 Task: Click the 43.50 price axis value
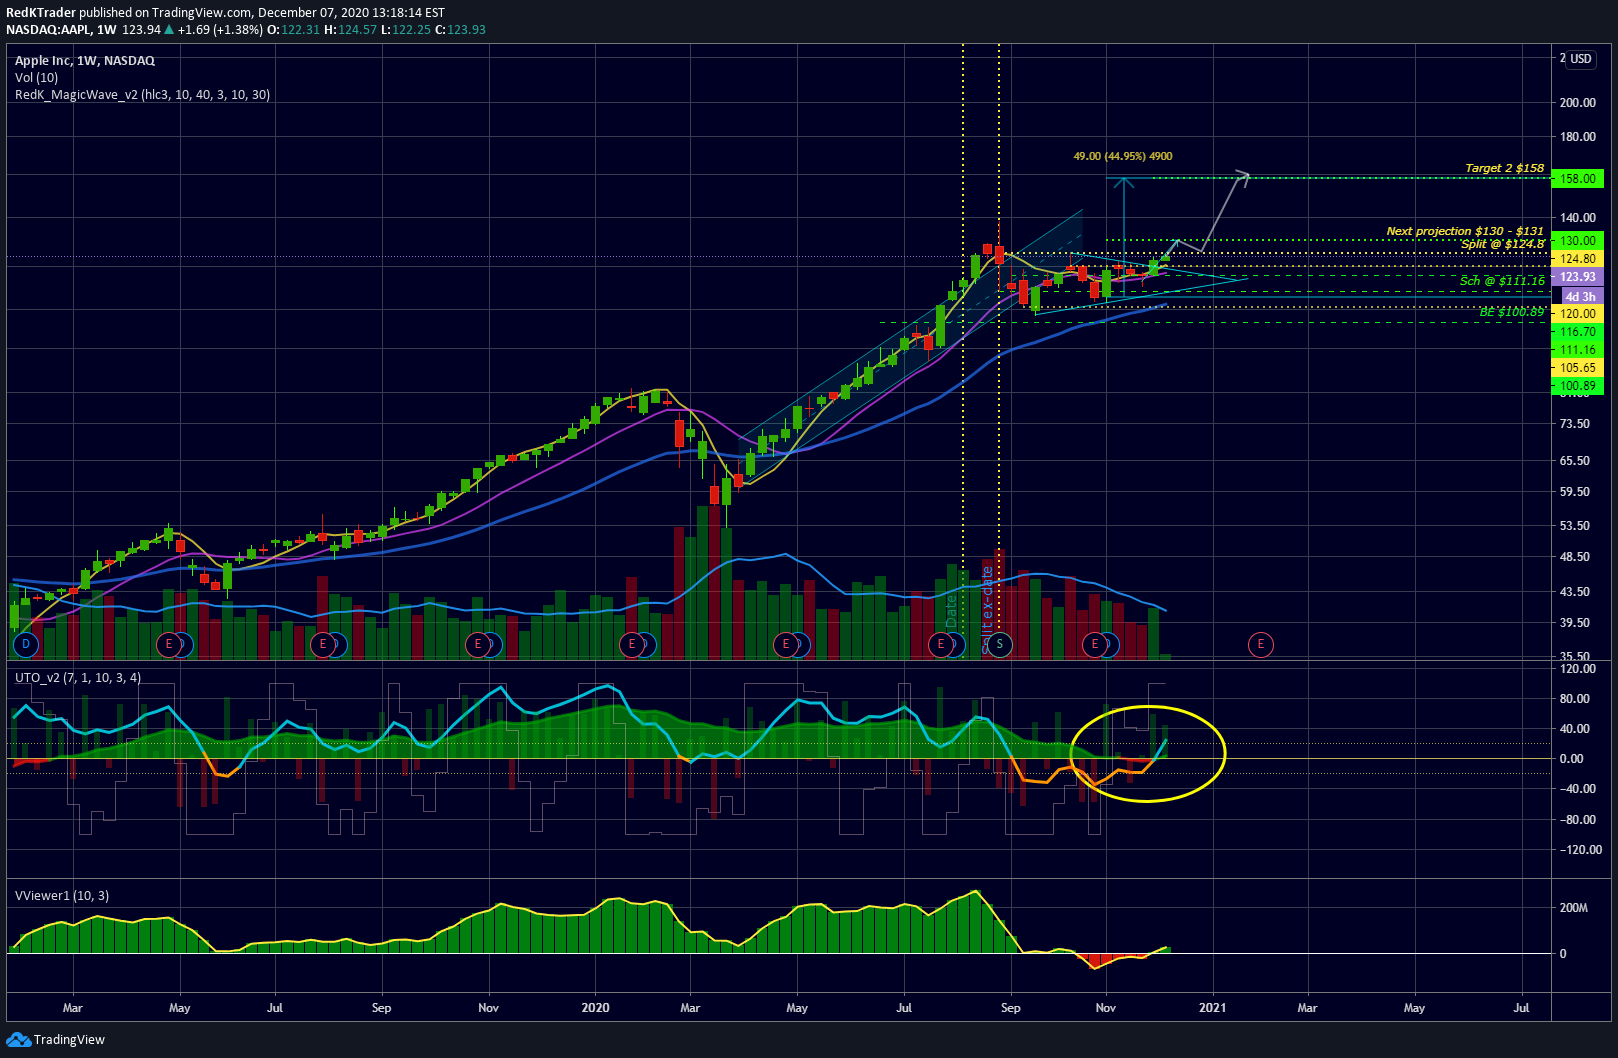pyautogui.click(x=1575, y=592)
